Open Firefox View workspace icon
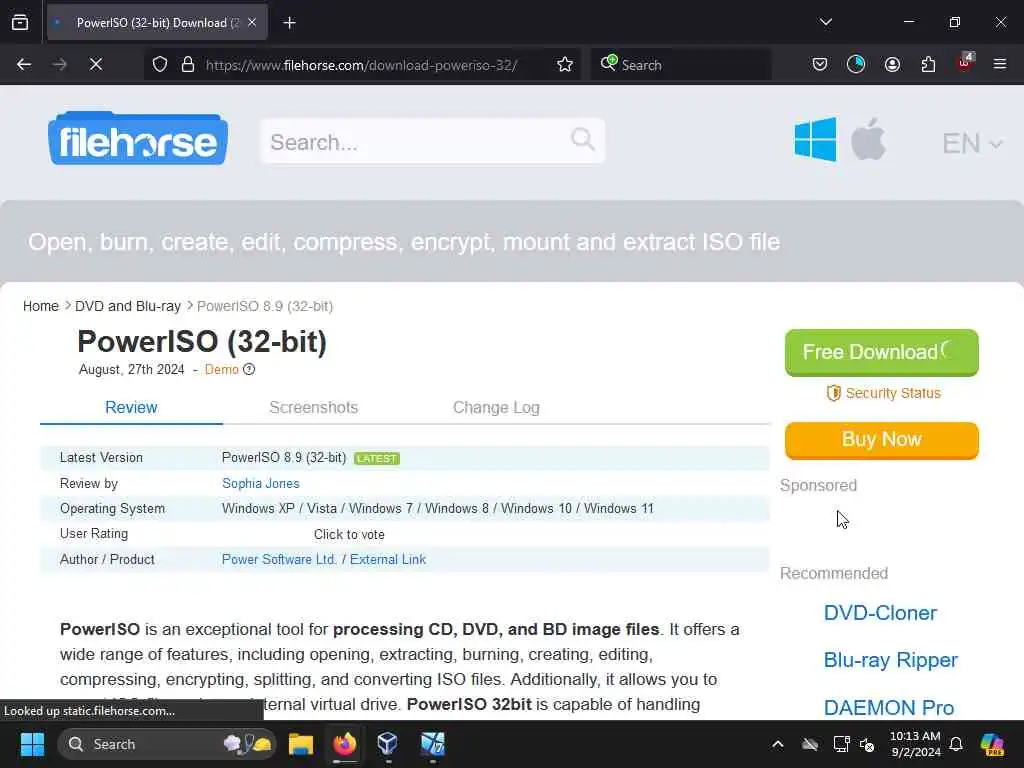The width and height of the screenshot is (1024, 768). point(20,23)
